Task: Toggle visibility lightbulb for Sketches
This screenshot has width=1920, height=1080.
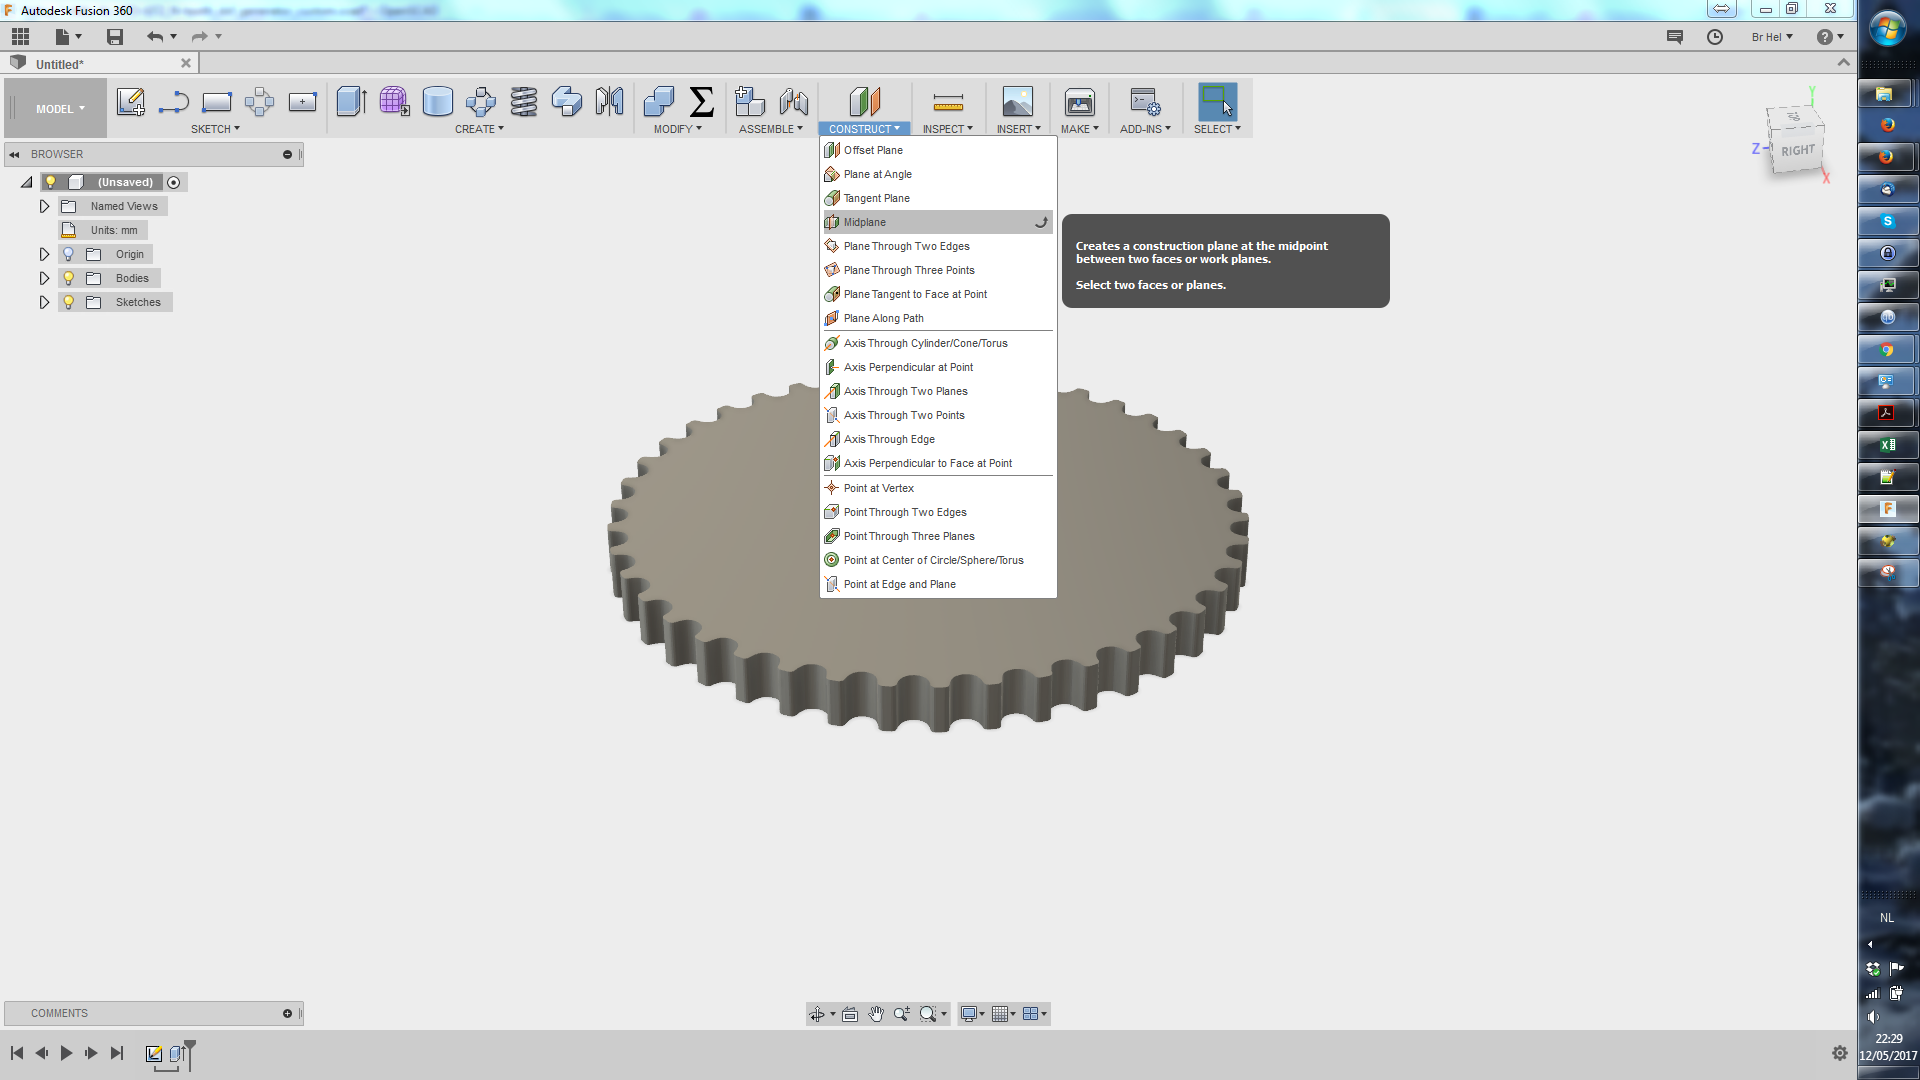Action: pos(69,302)
